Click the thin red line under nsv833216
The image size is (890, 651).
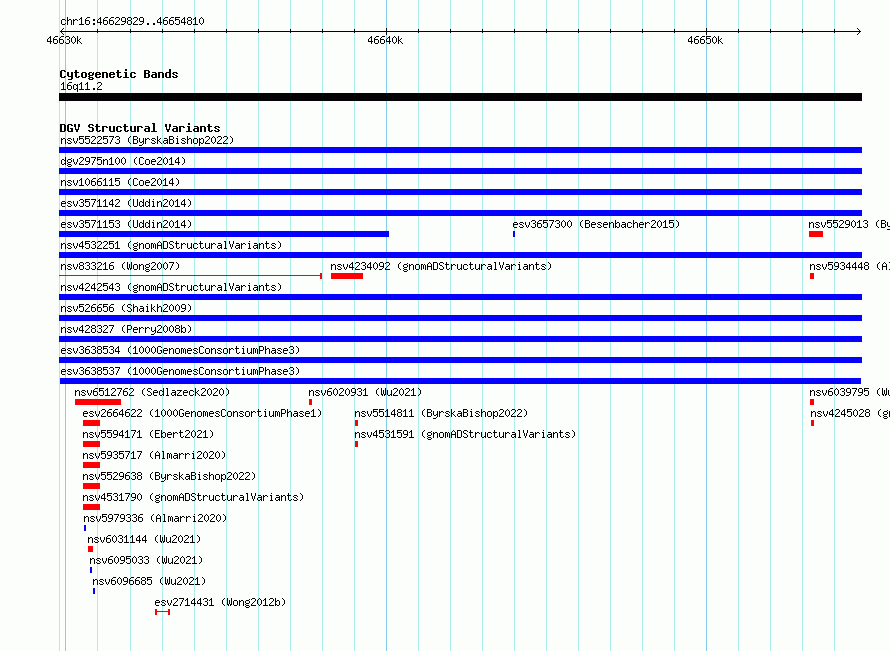191,276
